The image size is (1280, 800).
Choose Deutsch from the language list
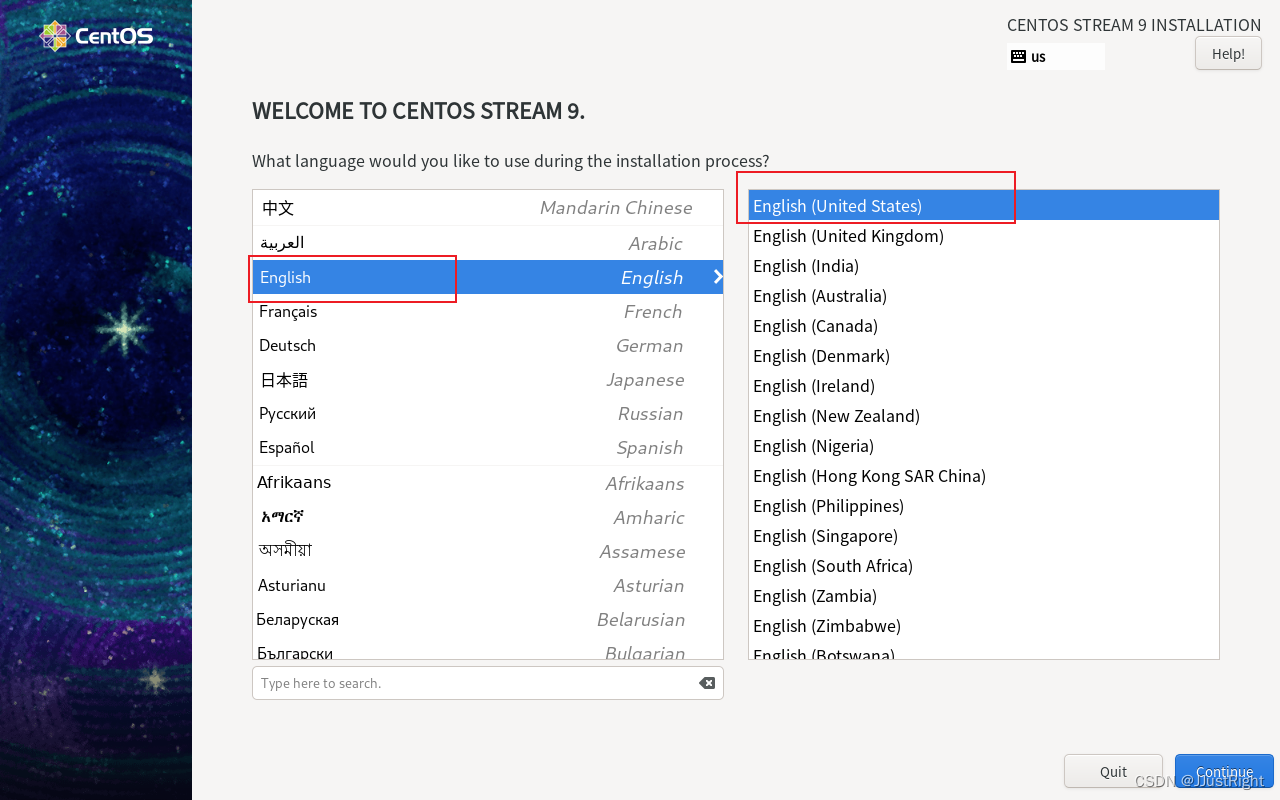488,345
